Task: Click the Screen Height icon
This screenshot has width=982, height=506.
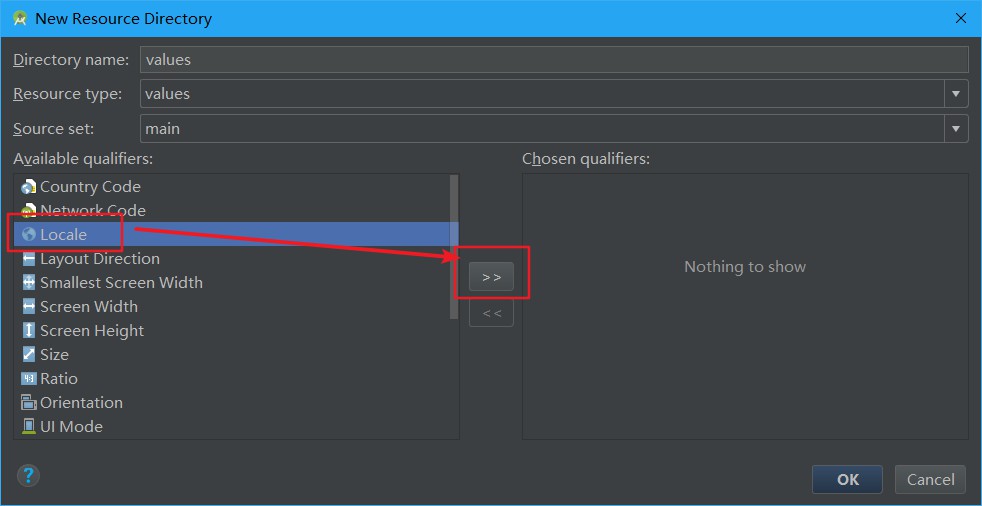Action: (29, 331)
